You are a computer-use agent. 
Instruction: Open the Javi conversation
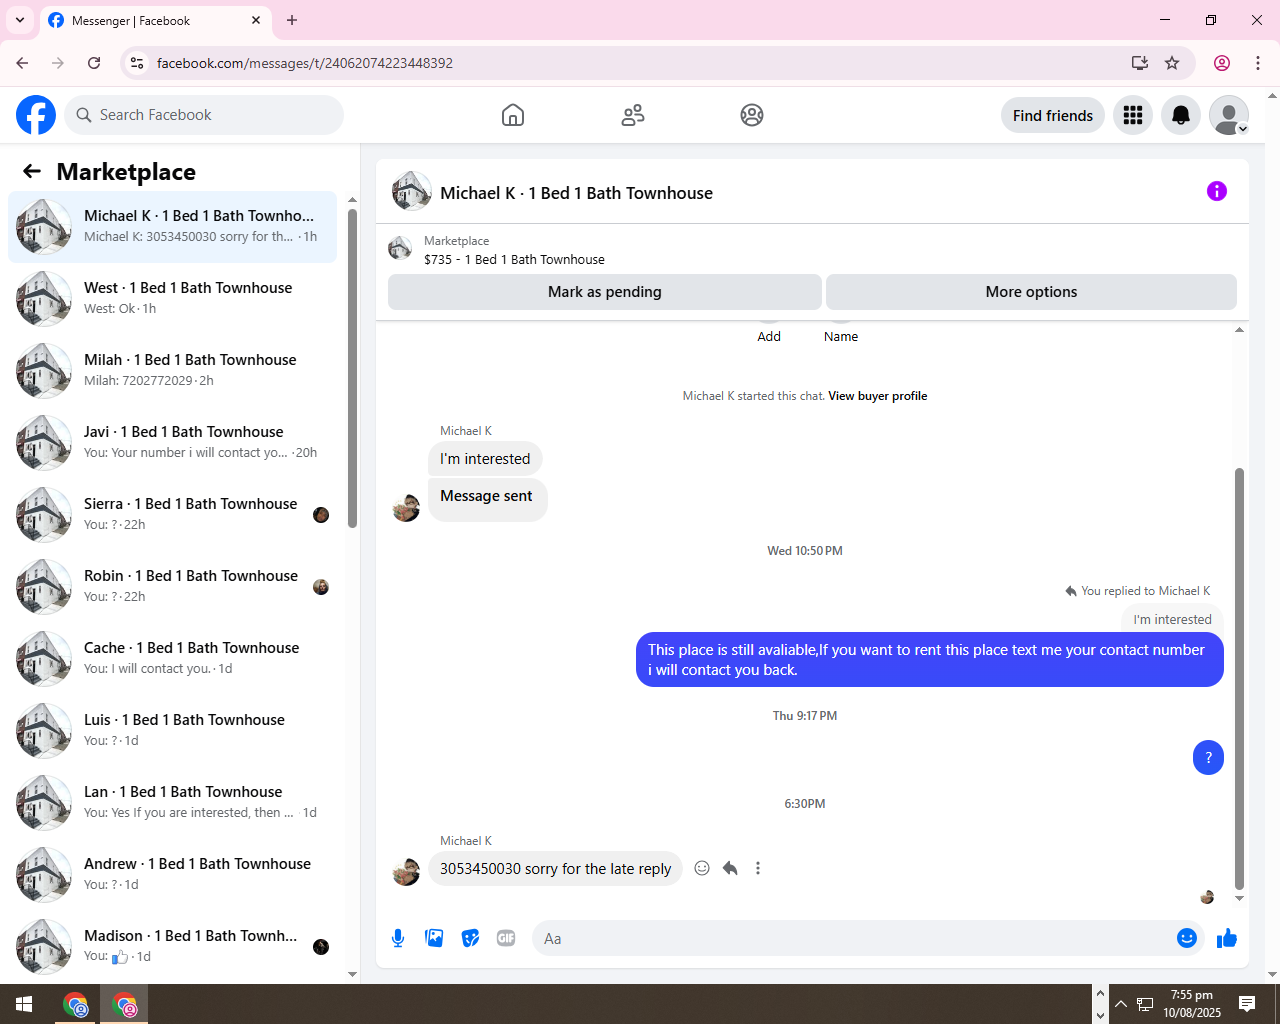coord(172,443)
